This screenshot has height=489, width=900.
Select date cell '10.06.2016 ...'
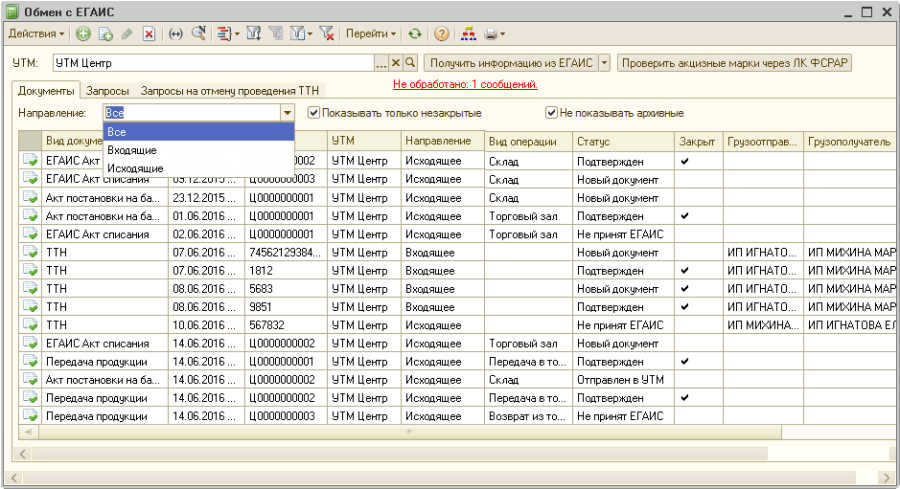click(206, 325)
